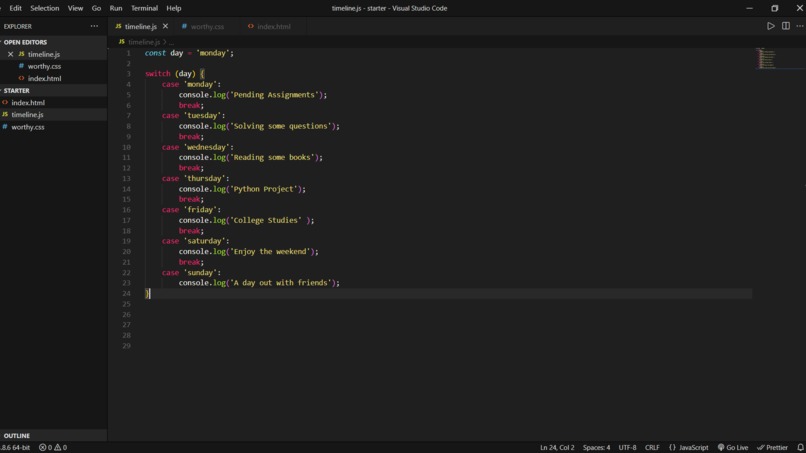This screenshot has height=453, width=806.
Task: Place cursor on 'Python Project' string
Action: [263, 189]
